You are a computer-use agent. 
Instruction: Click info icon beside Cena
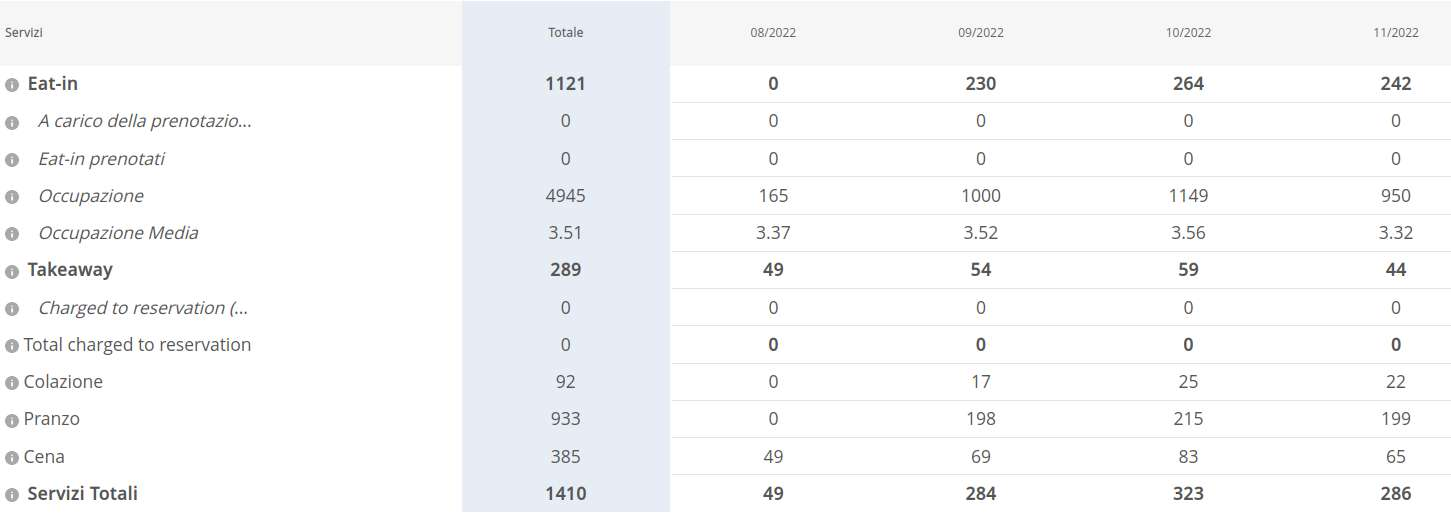pyautogui.click(x=12, y=458)
